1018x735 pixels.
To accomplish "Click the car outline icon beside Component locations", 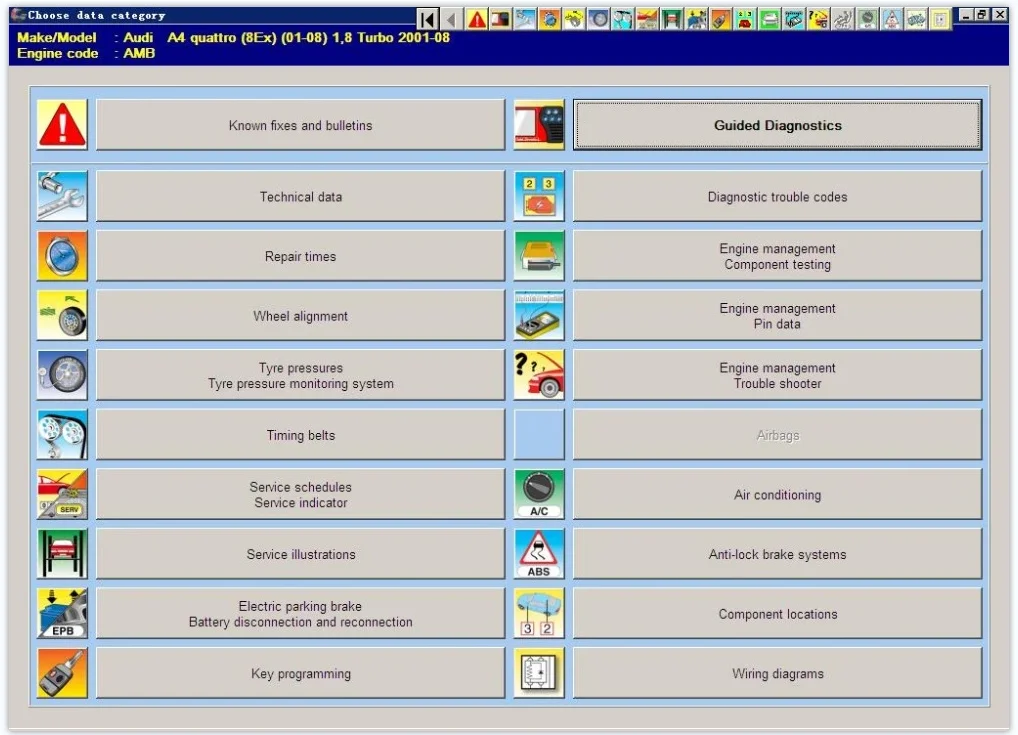I will (539, 614).
